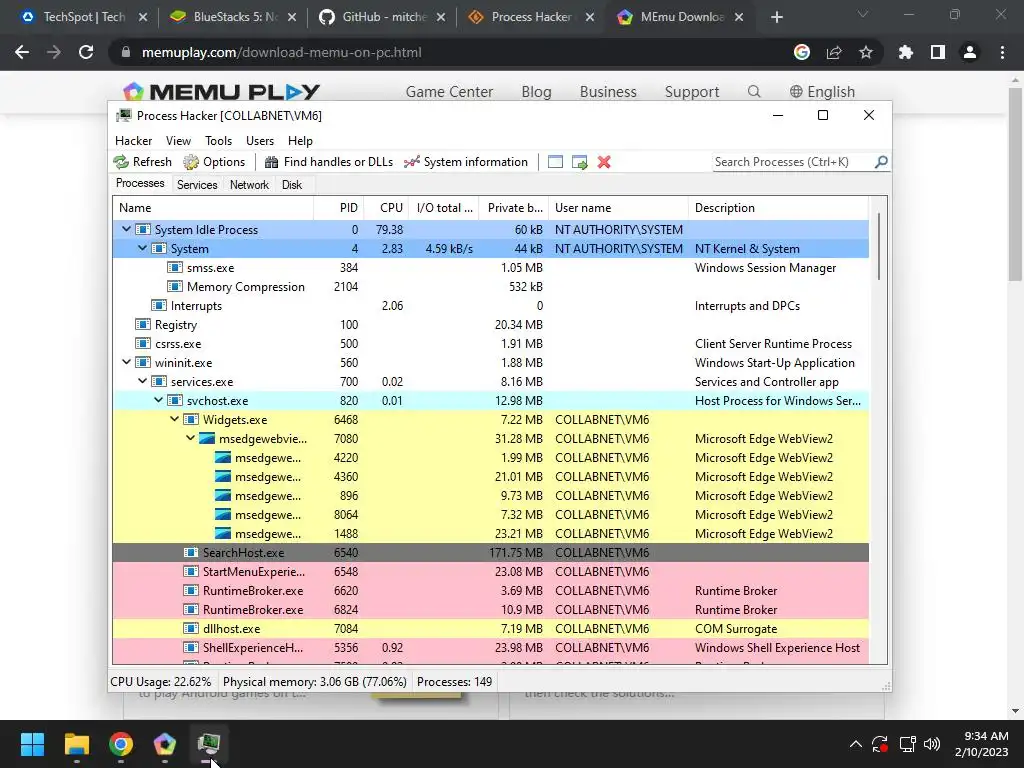Open Windows Start button

pos(32,744)
